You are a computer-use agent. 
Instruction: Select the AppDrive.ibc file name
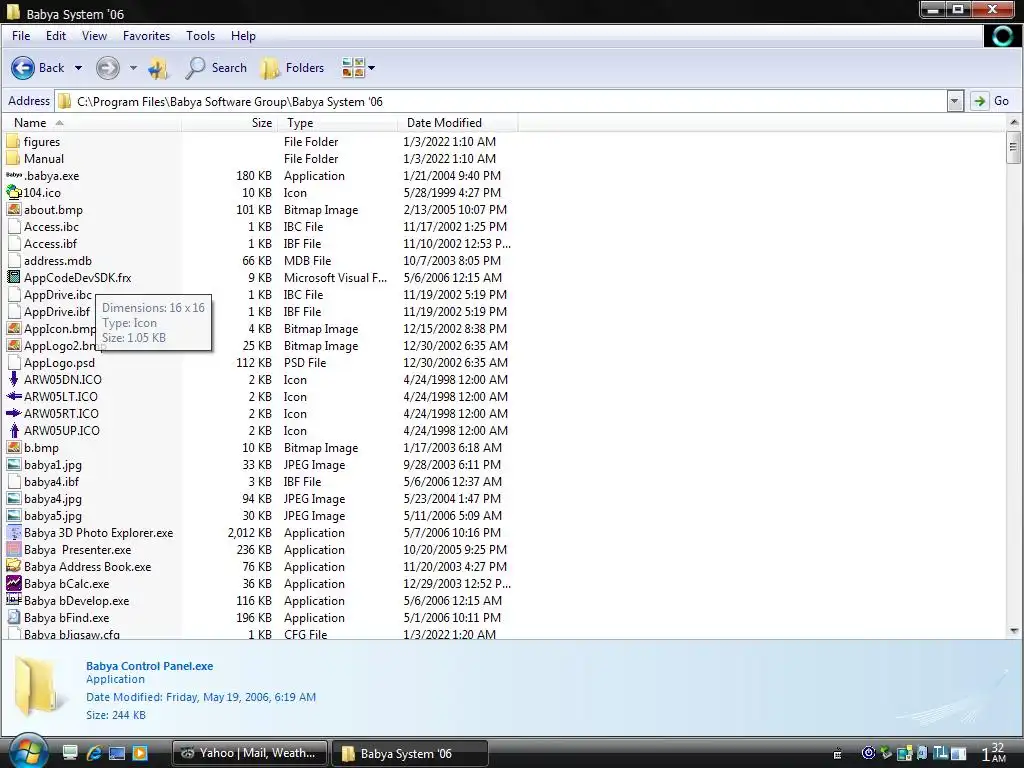pos(57,295)
